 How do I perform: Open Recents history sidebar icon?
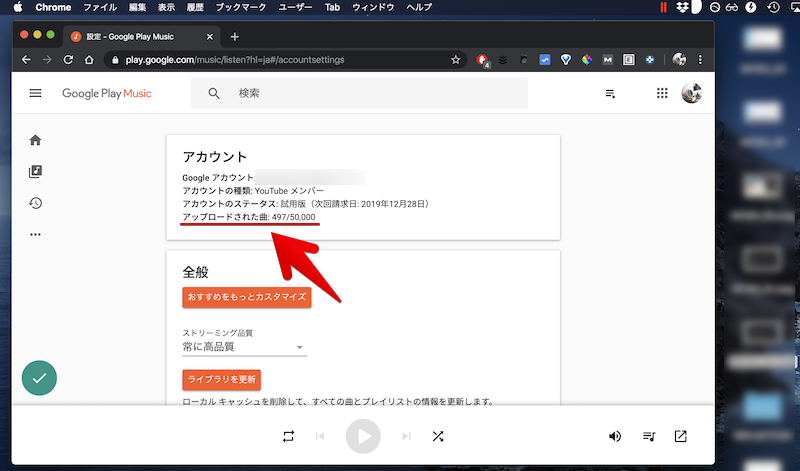click(x=36, y=203)
